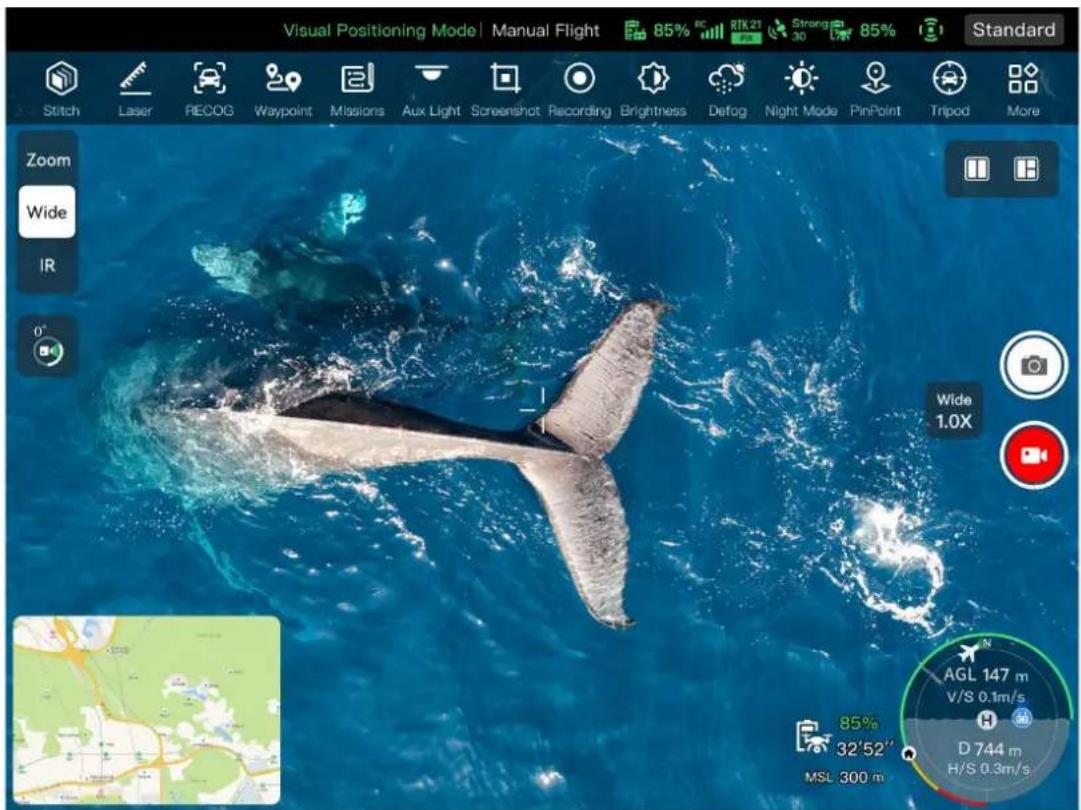Click the AGL 147 m readout
Screen dimensions: 1081x810
(x=985, y=675)
